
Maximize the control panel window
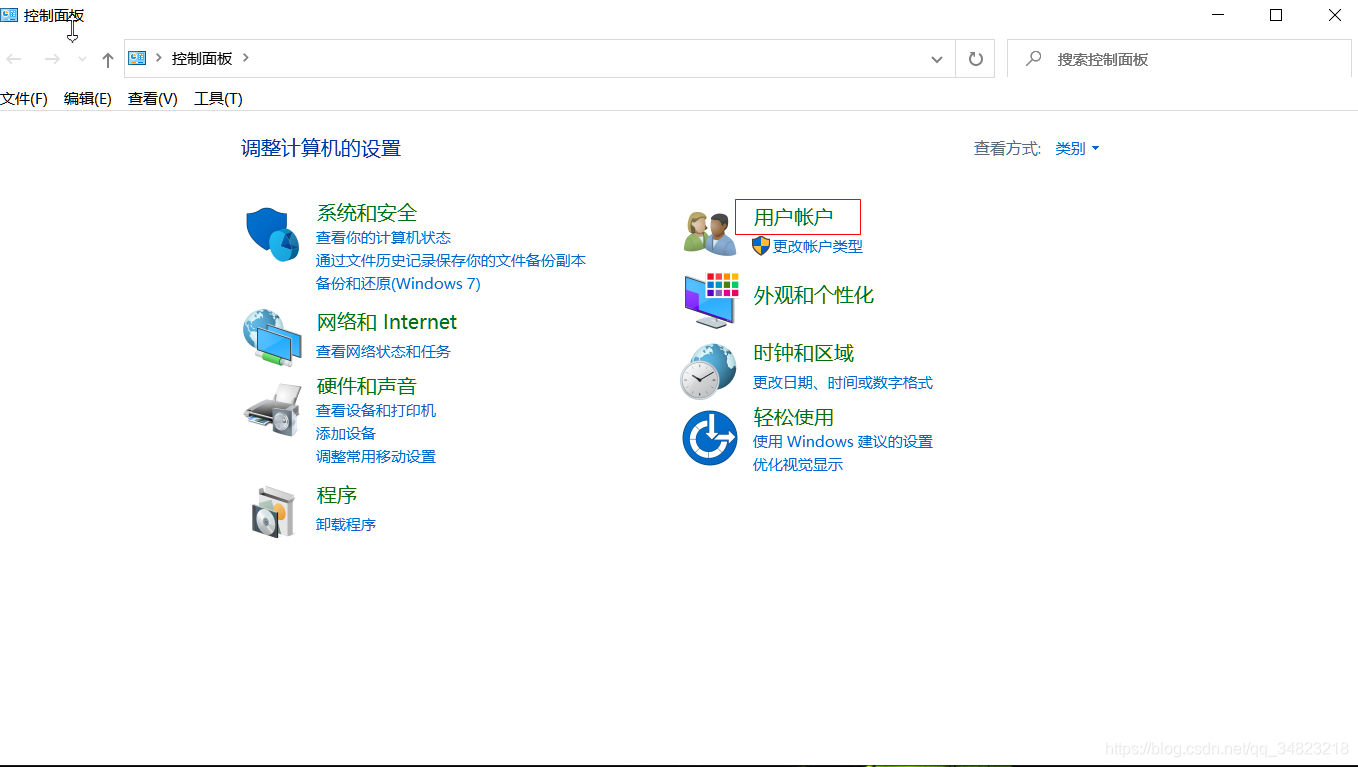point(1276,15)
